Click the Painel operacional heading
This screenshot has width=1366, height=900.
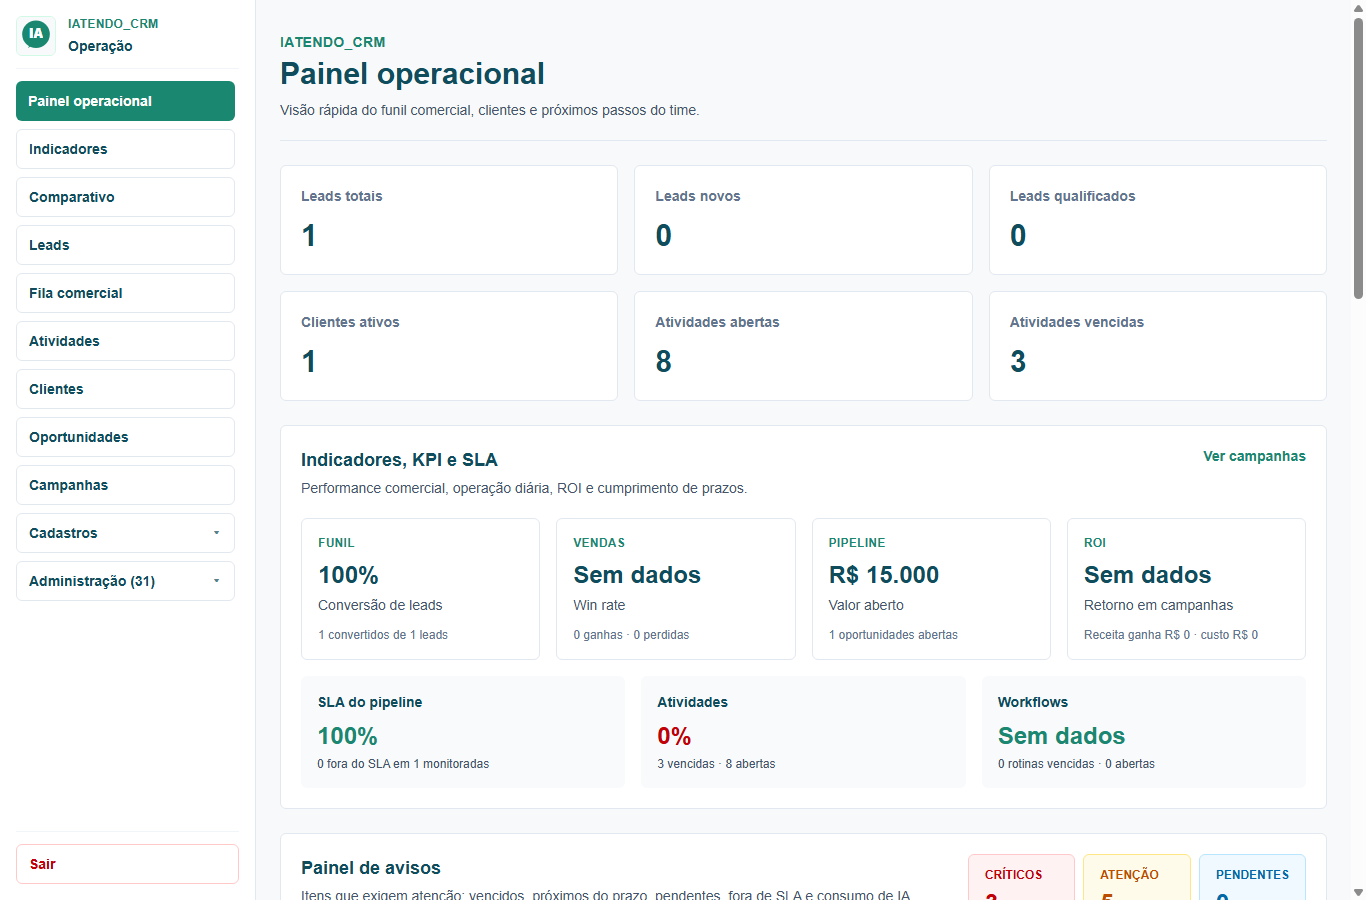coord(412,74)
